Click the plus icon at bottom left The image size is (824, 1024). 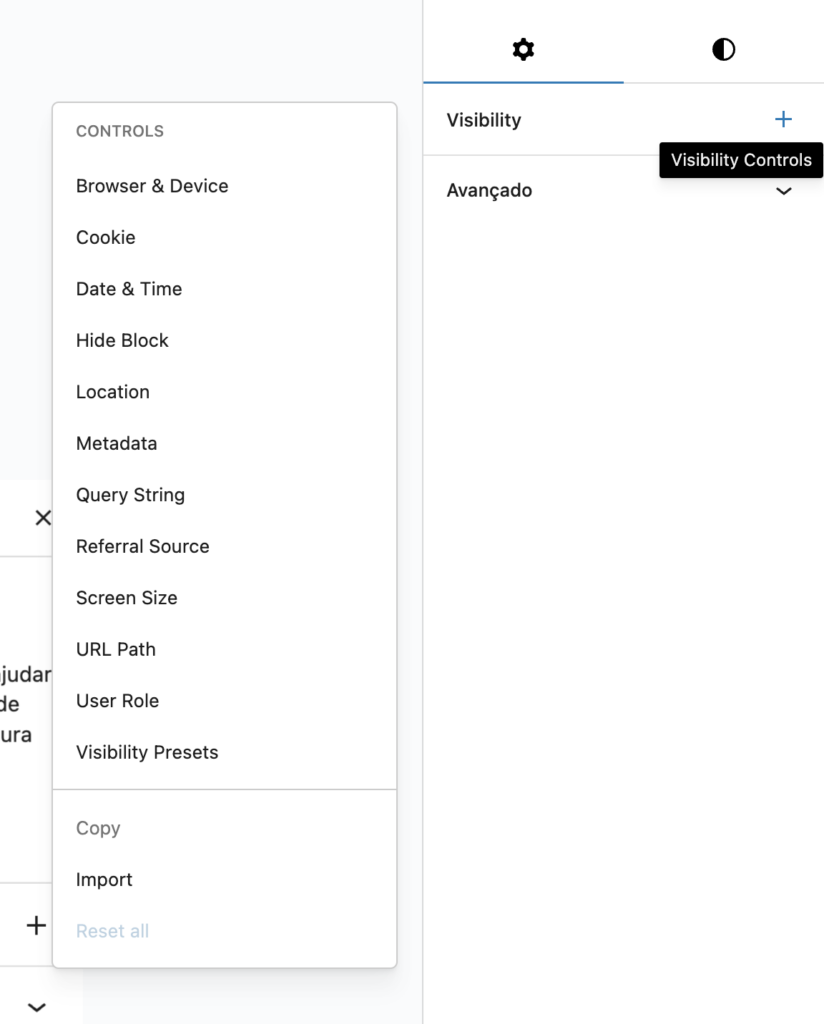tap(37, 925)
